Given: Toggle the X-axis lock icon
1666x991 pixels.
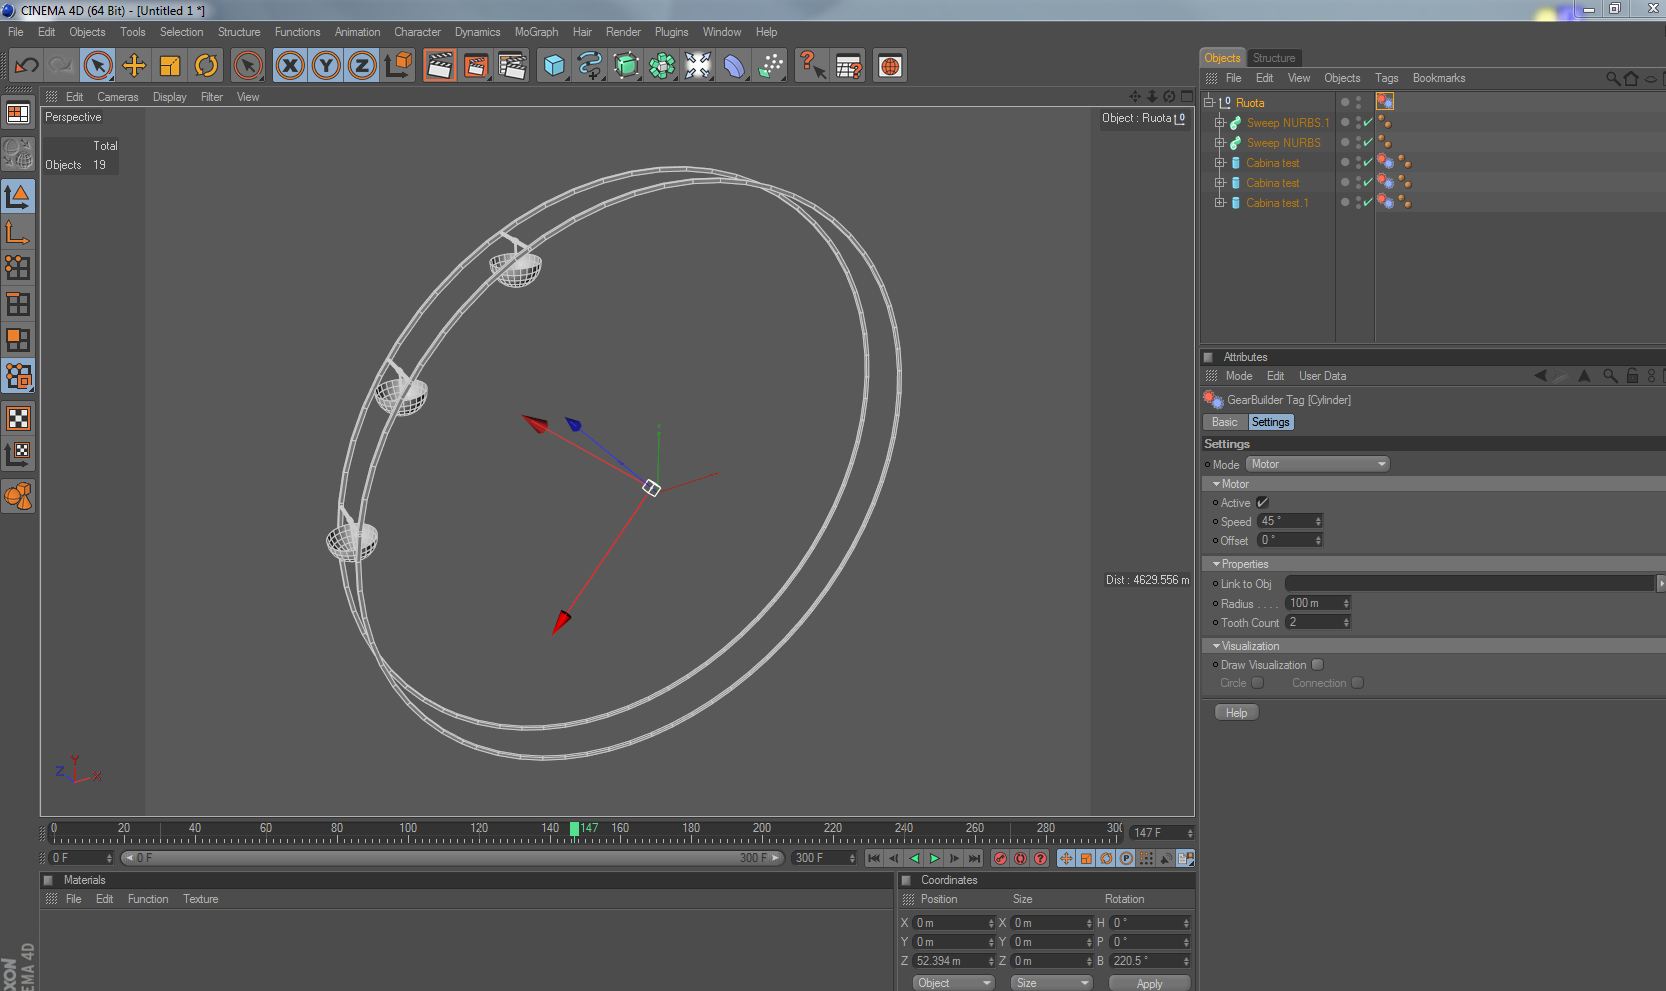Looking at the screenshot, I should coord(290,66).
